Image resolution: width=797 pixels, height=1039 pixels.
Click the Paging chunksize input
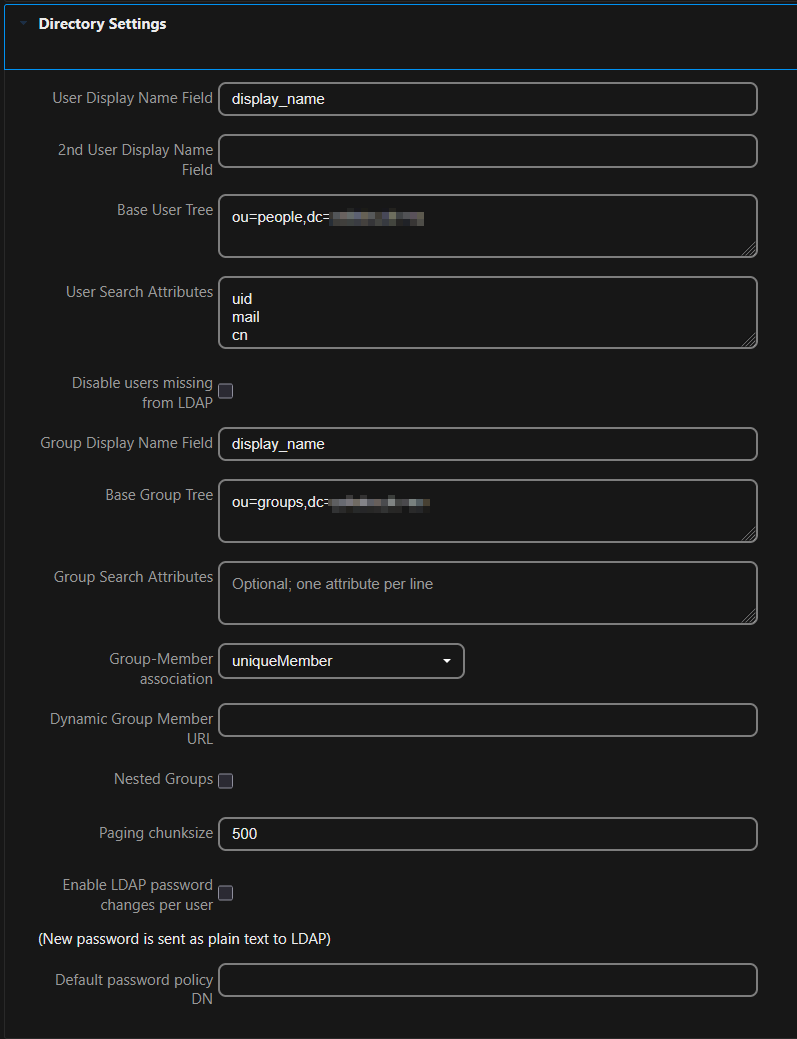[487, 833]
